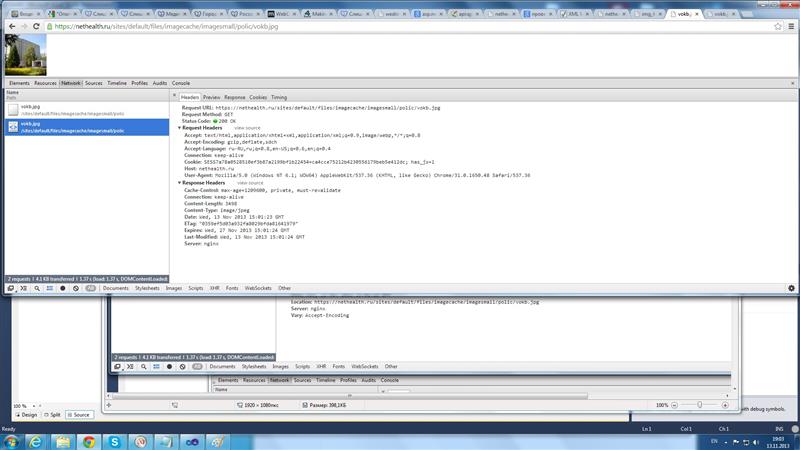Open the Chrome menu icon at toolbar's right end
This screenshot has width=800, height=450.
tap(790, 27)
